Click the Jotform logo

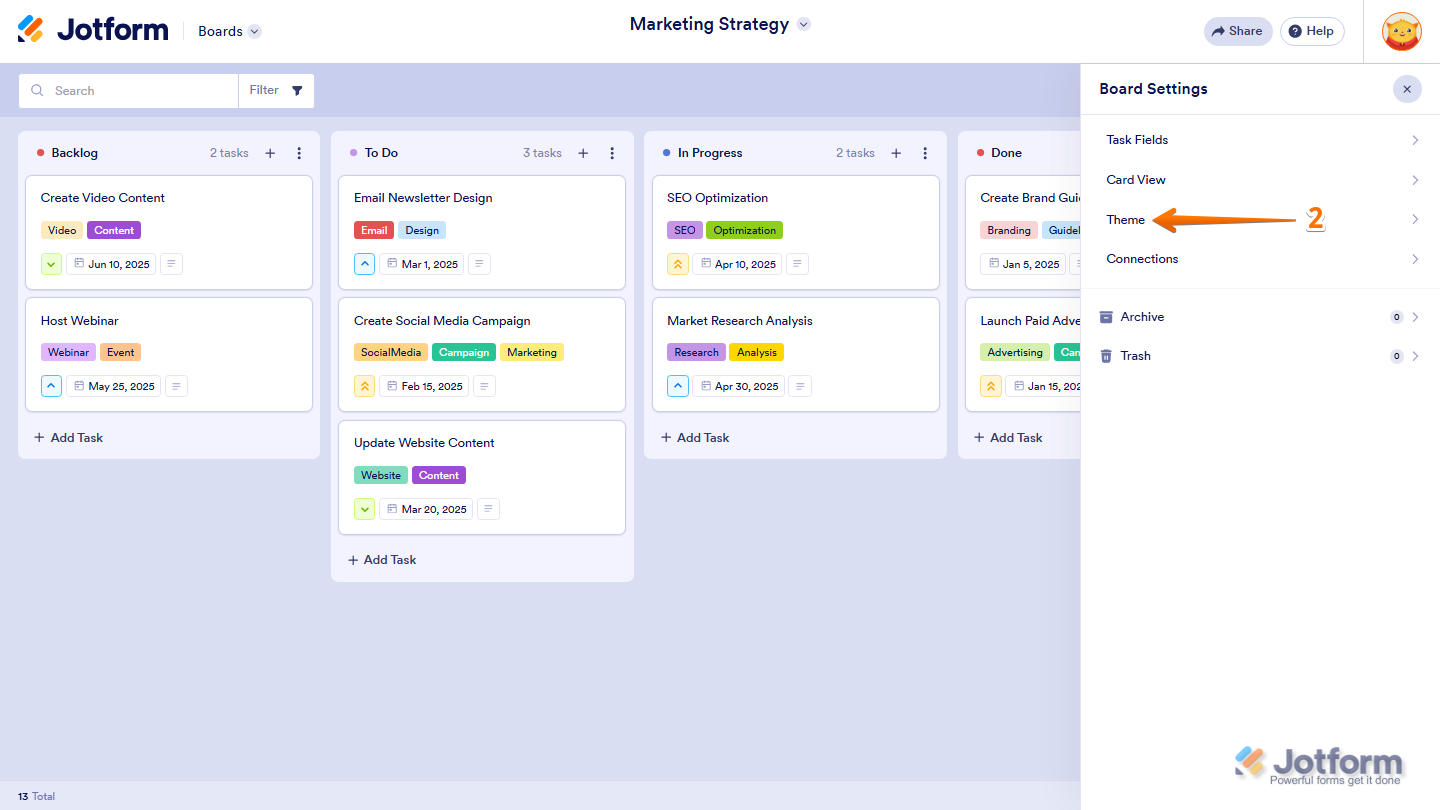[93, 30]
